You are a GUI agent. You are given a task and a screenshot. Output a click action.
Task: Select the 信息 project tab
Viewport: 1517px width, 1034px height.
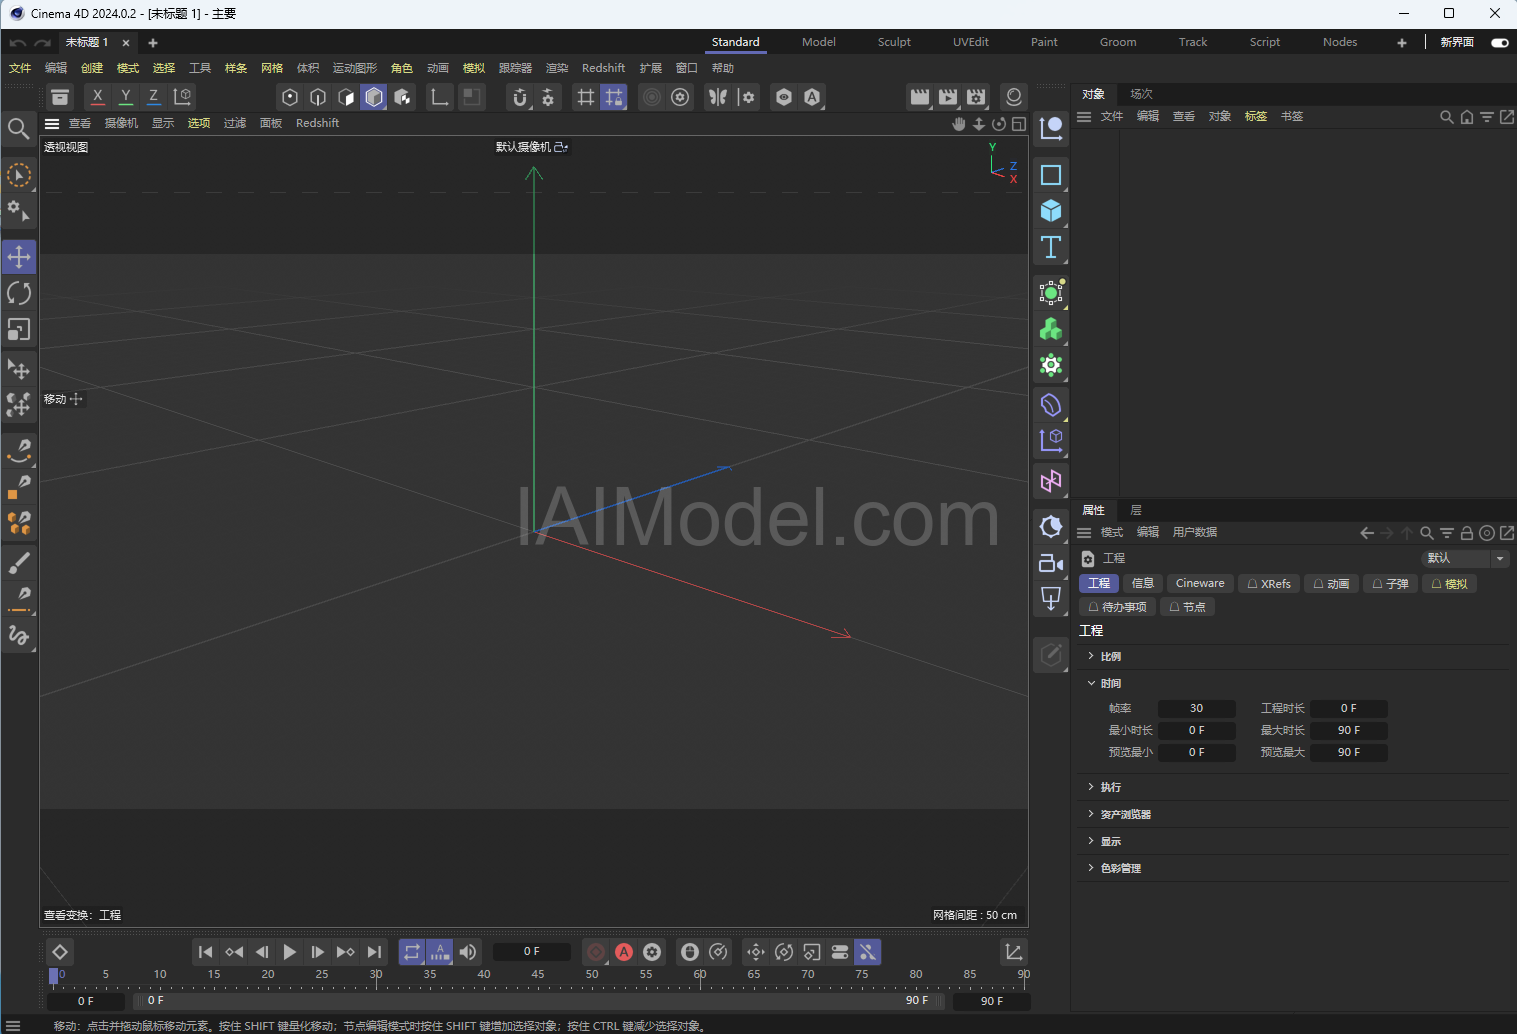pyautogui.click(x=1143, y=584)
